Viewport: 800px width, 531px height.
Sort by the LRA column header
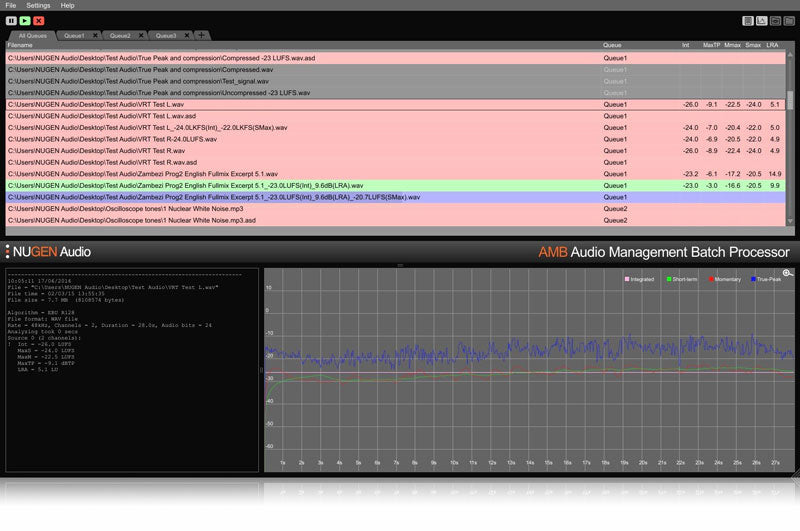click(x=772, y=45)
